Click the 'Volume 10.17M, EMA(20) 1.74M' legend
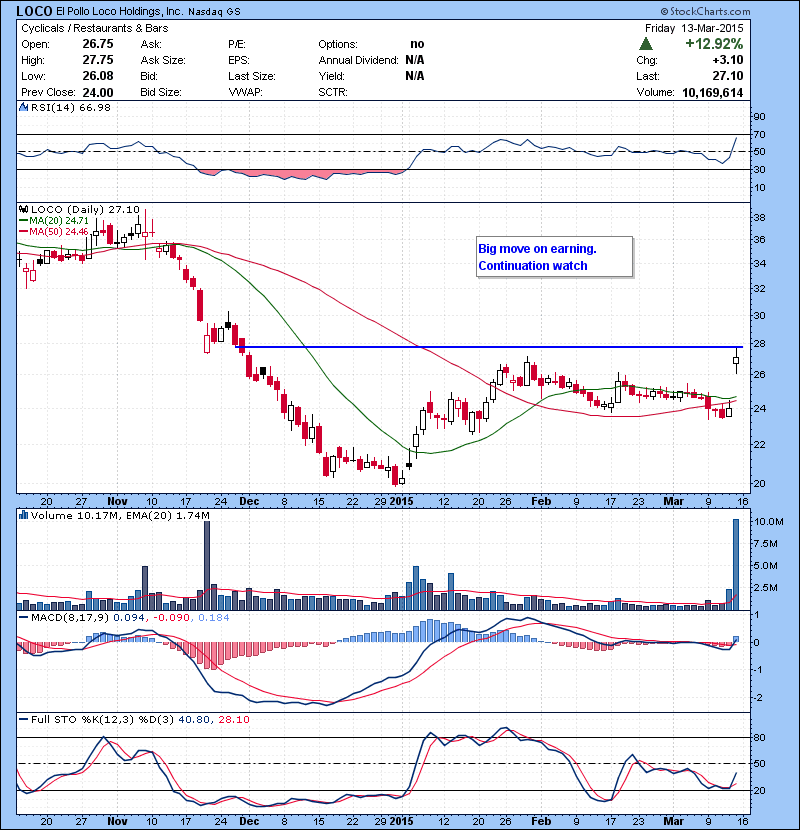Viewport: 800px width, 830px height. click(120, 516)
